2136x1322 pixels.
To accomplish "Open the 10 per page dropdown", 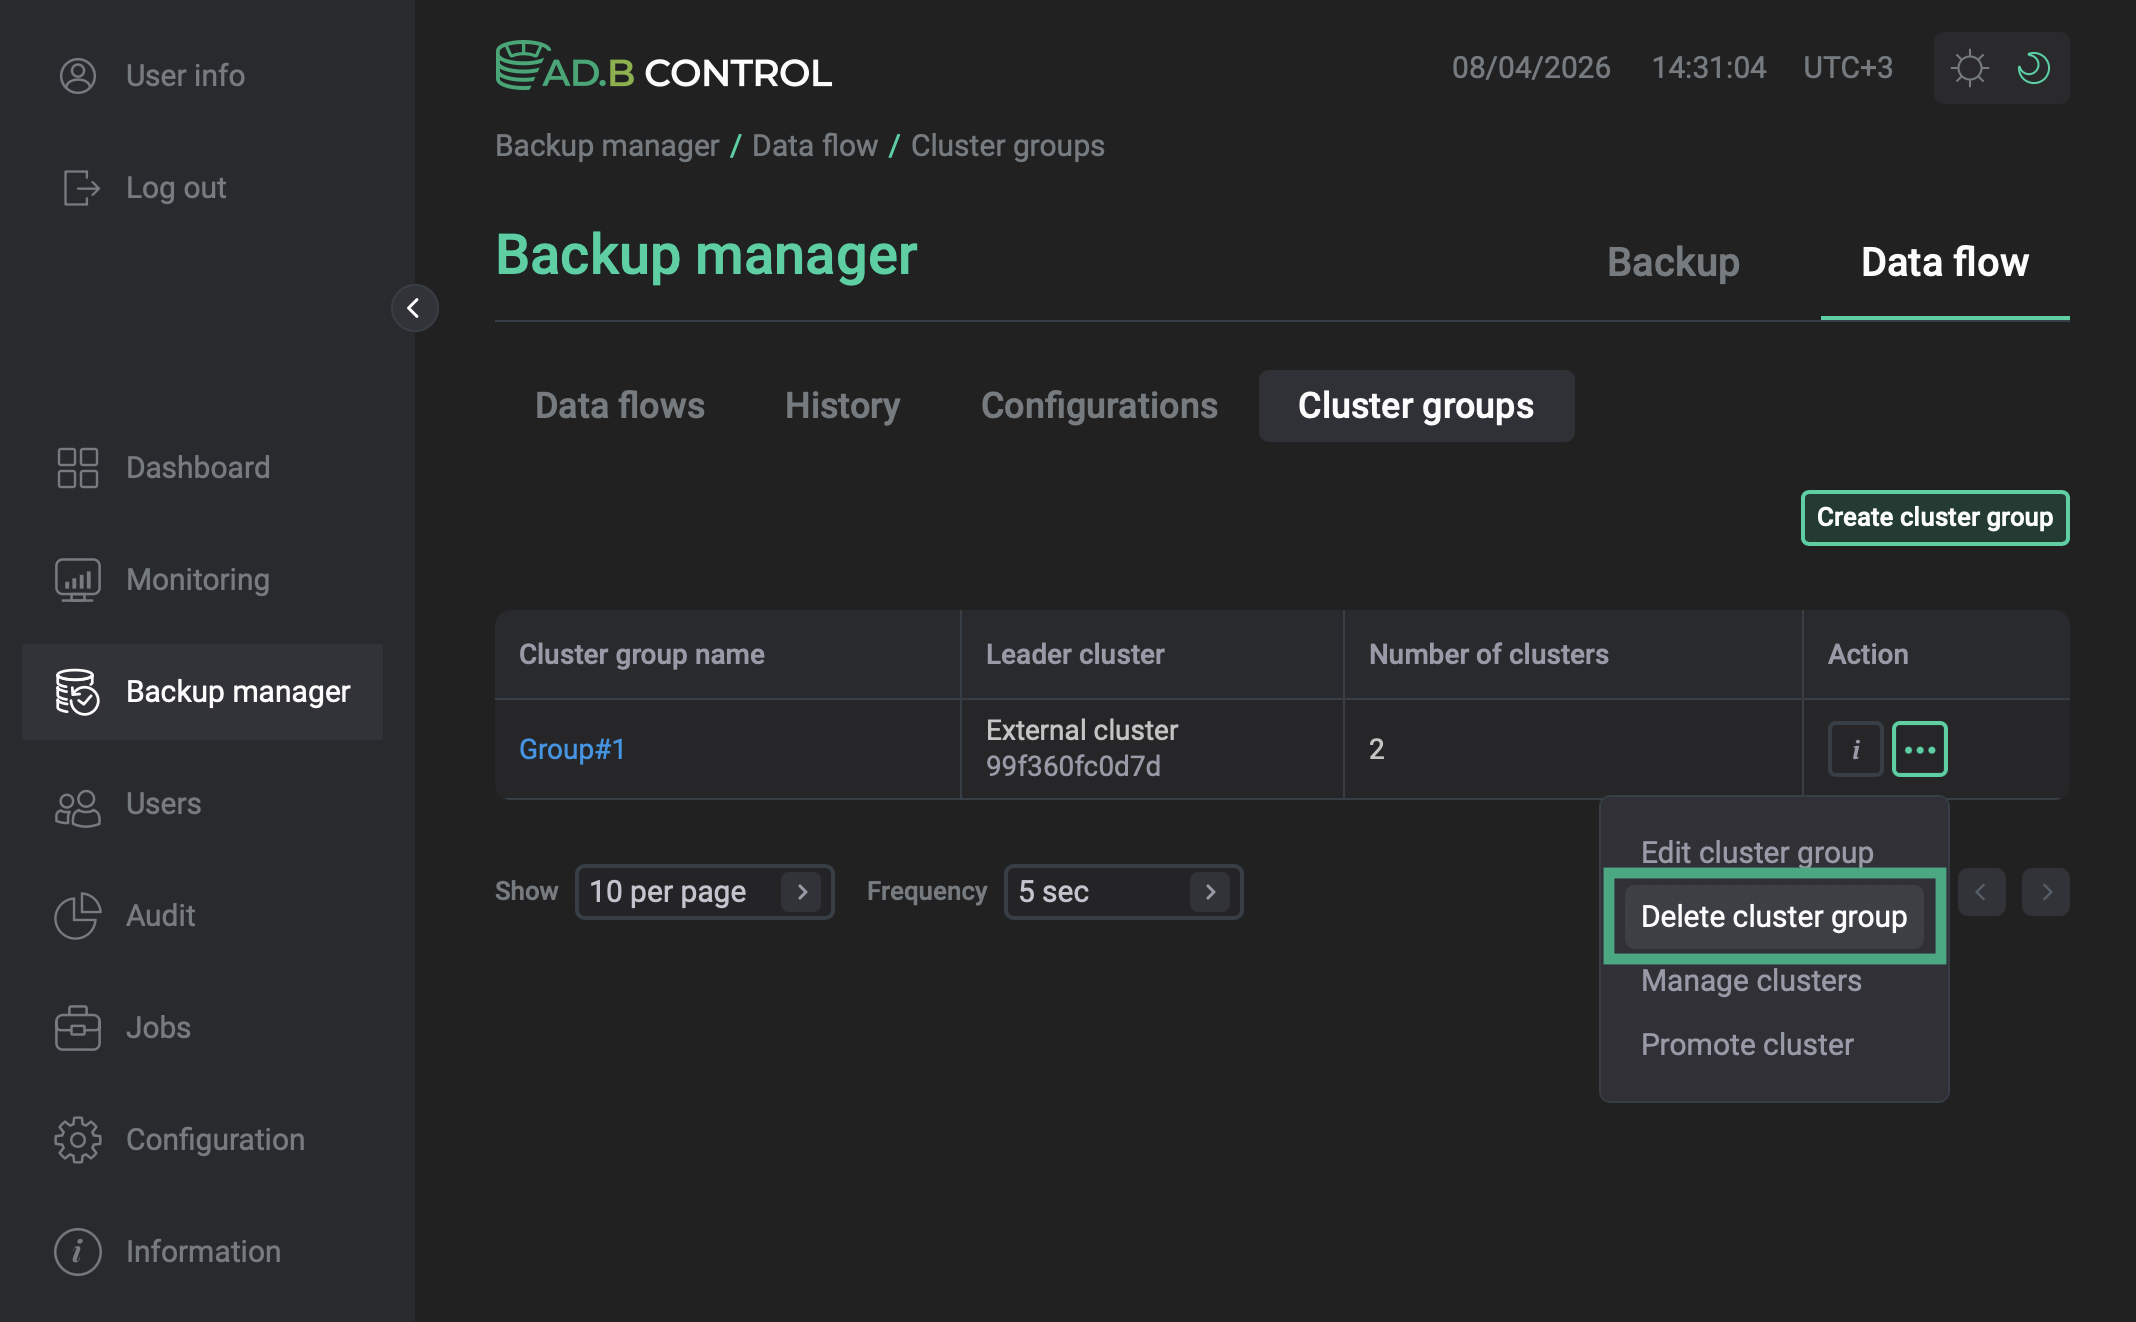I will click(x=704, y=892).
